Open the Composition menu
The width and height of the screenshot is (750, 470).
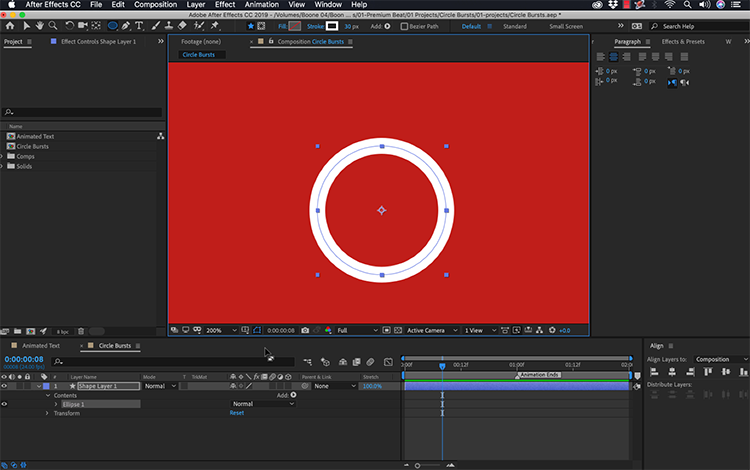155,5
